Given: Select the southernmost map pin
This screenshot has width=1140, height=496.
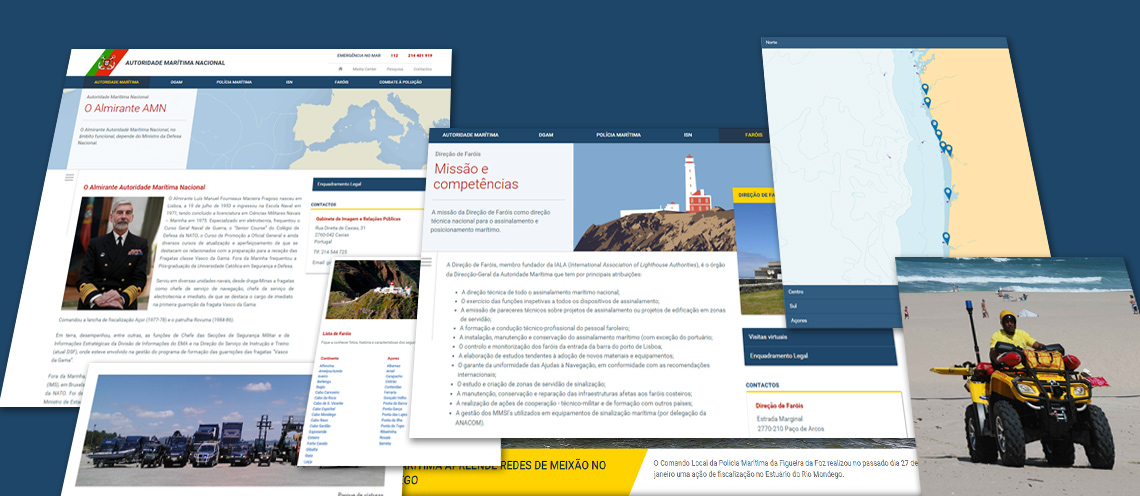Looking at the screenshot, I should pyautogui.click(x=946, y=238).
